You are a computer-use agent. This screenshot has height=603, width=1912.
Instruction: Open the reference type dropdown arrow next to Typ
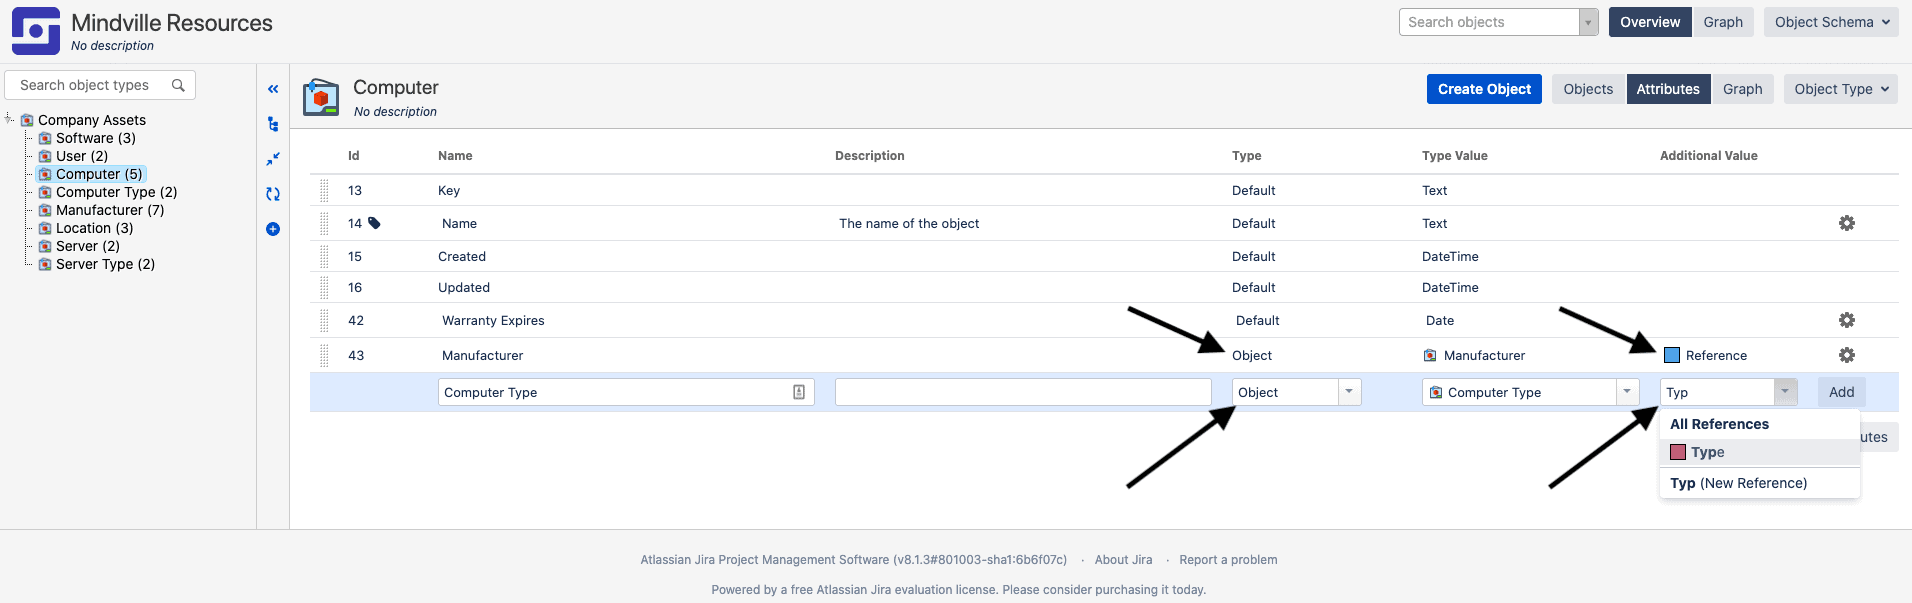(x=1786, y=392)
